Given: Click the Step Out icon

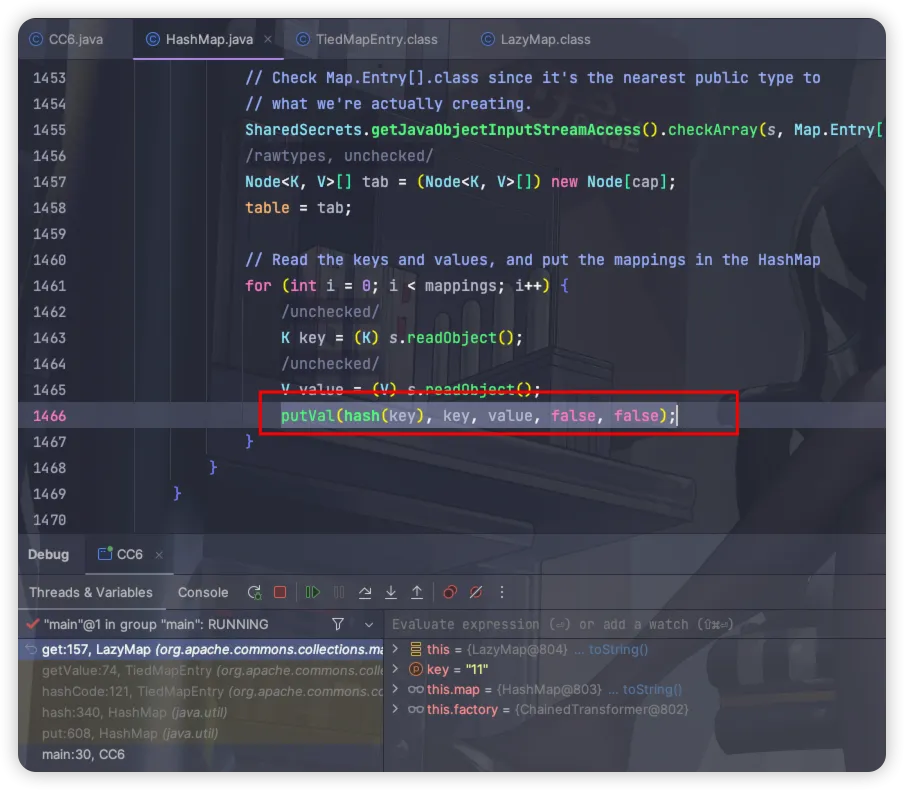Looking at the screenshot, I should 417,592.
